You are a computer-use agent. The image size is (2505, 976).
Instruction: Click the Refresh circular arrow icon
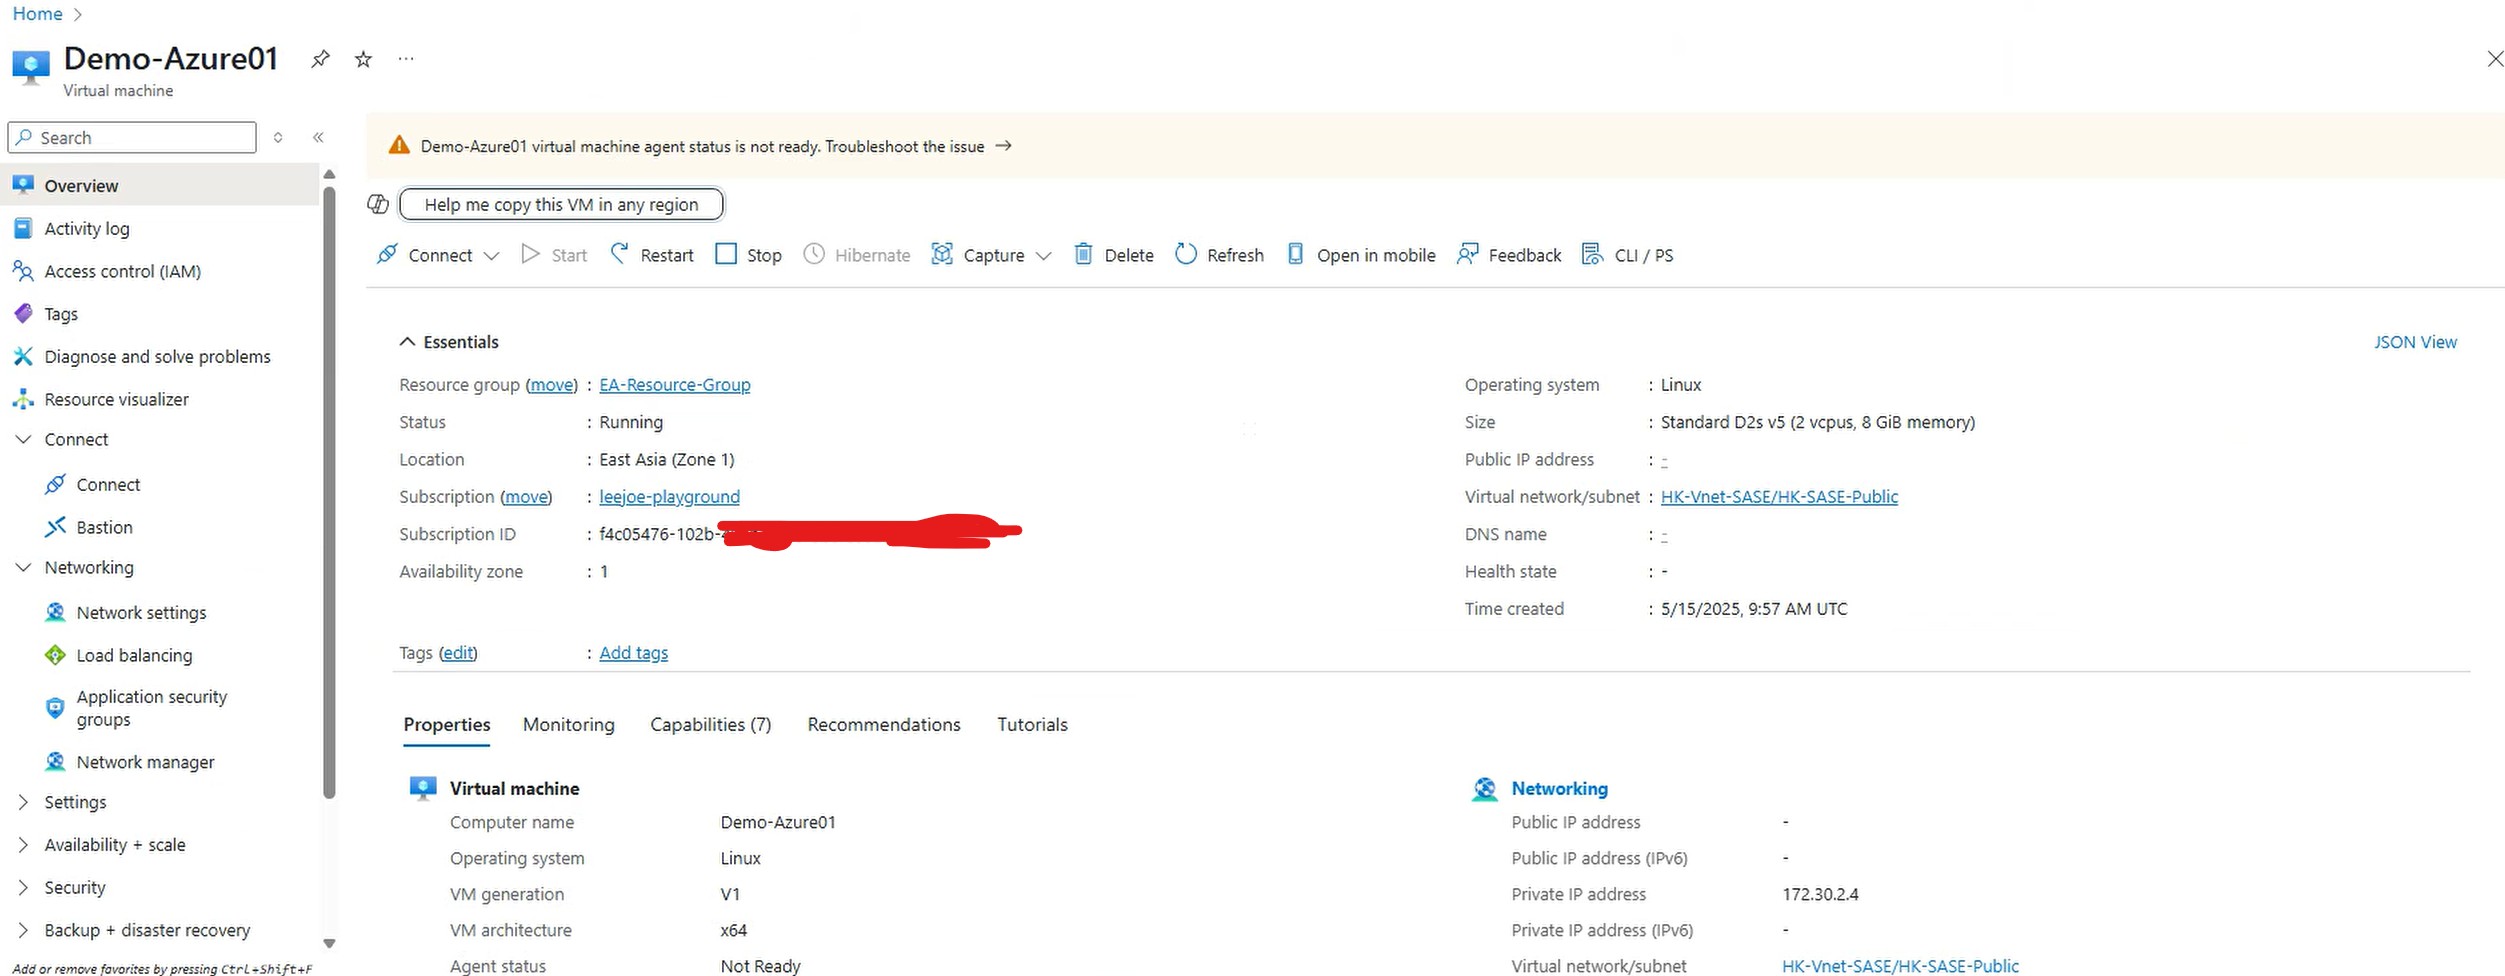tap(1186, 254)
